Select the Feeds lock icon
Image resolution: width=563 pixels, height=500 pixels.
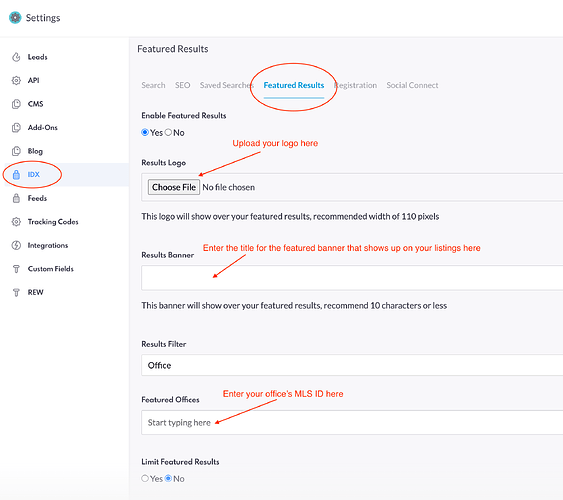click(16, 198)
